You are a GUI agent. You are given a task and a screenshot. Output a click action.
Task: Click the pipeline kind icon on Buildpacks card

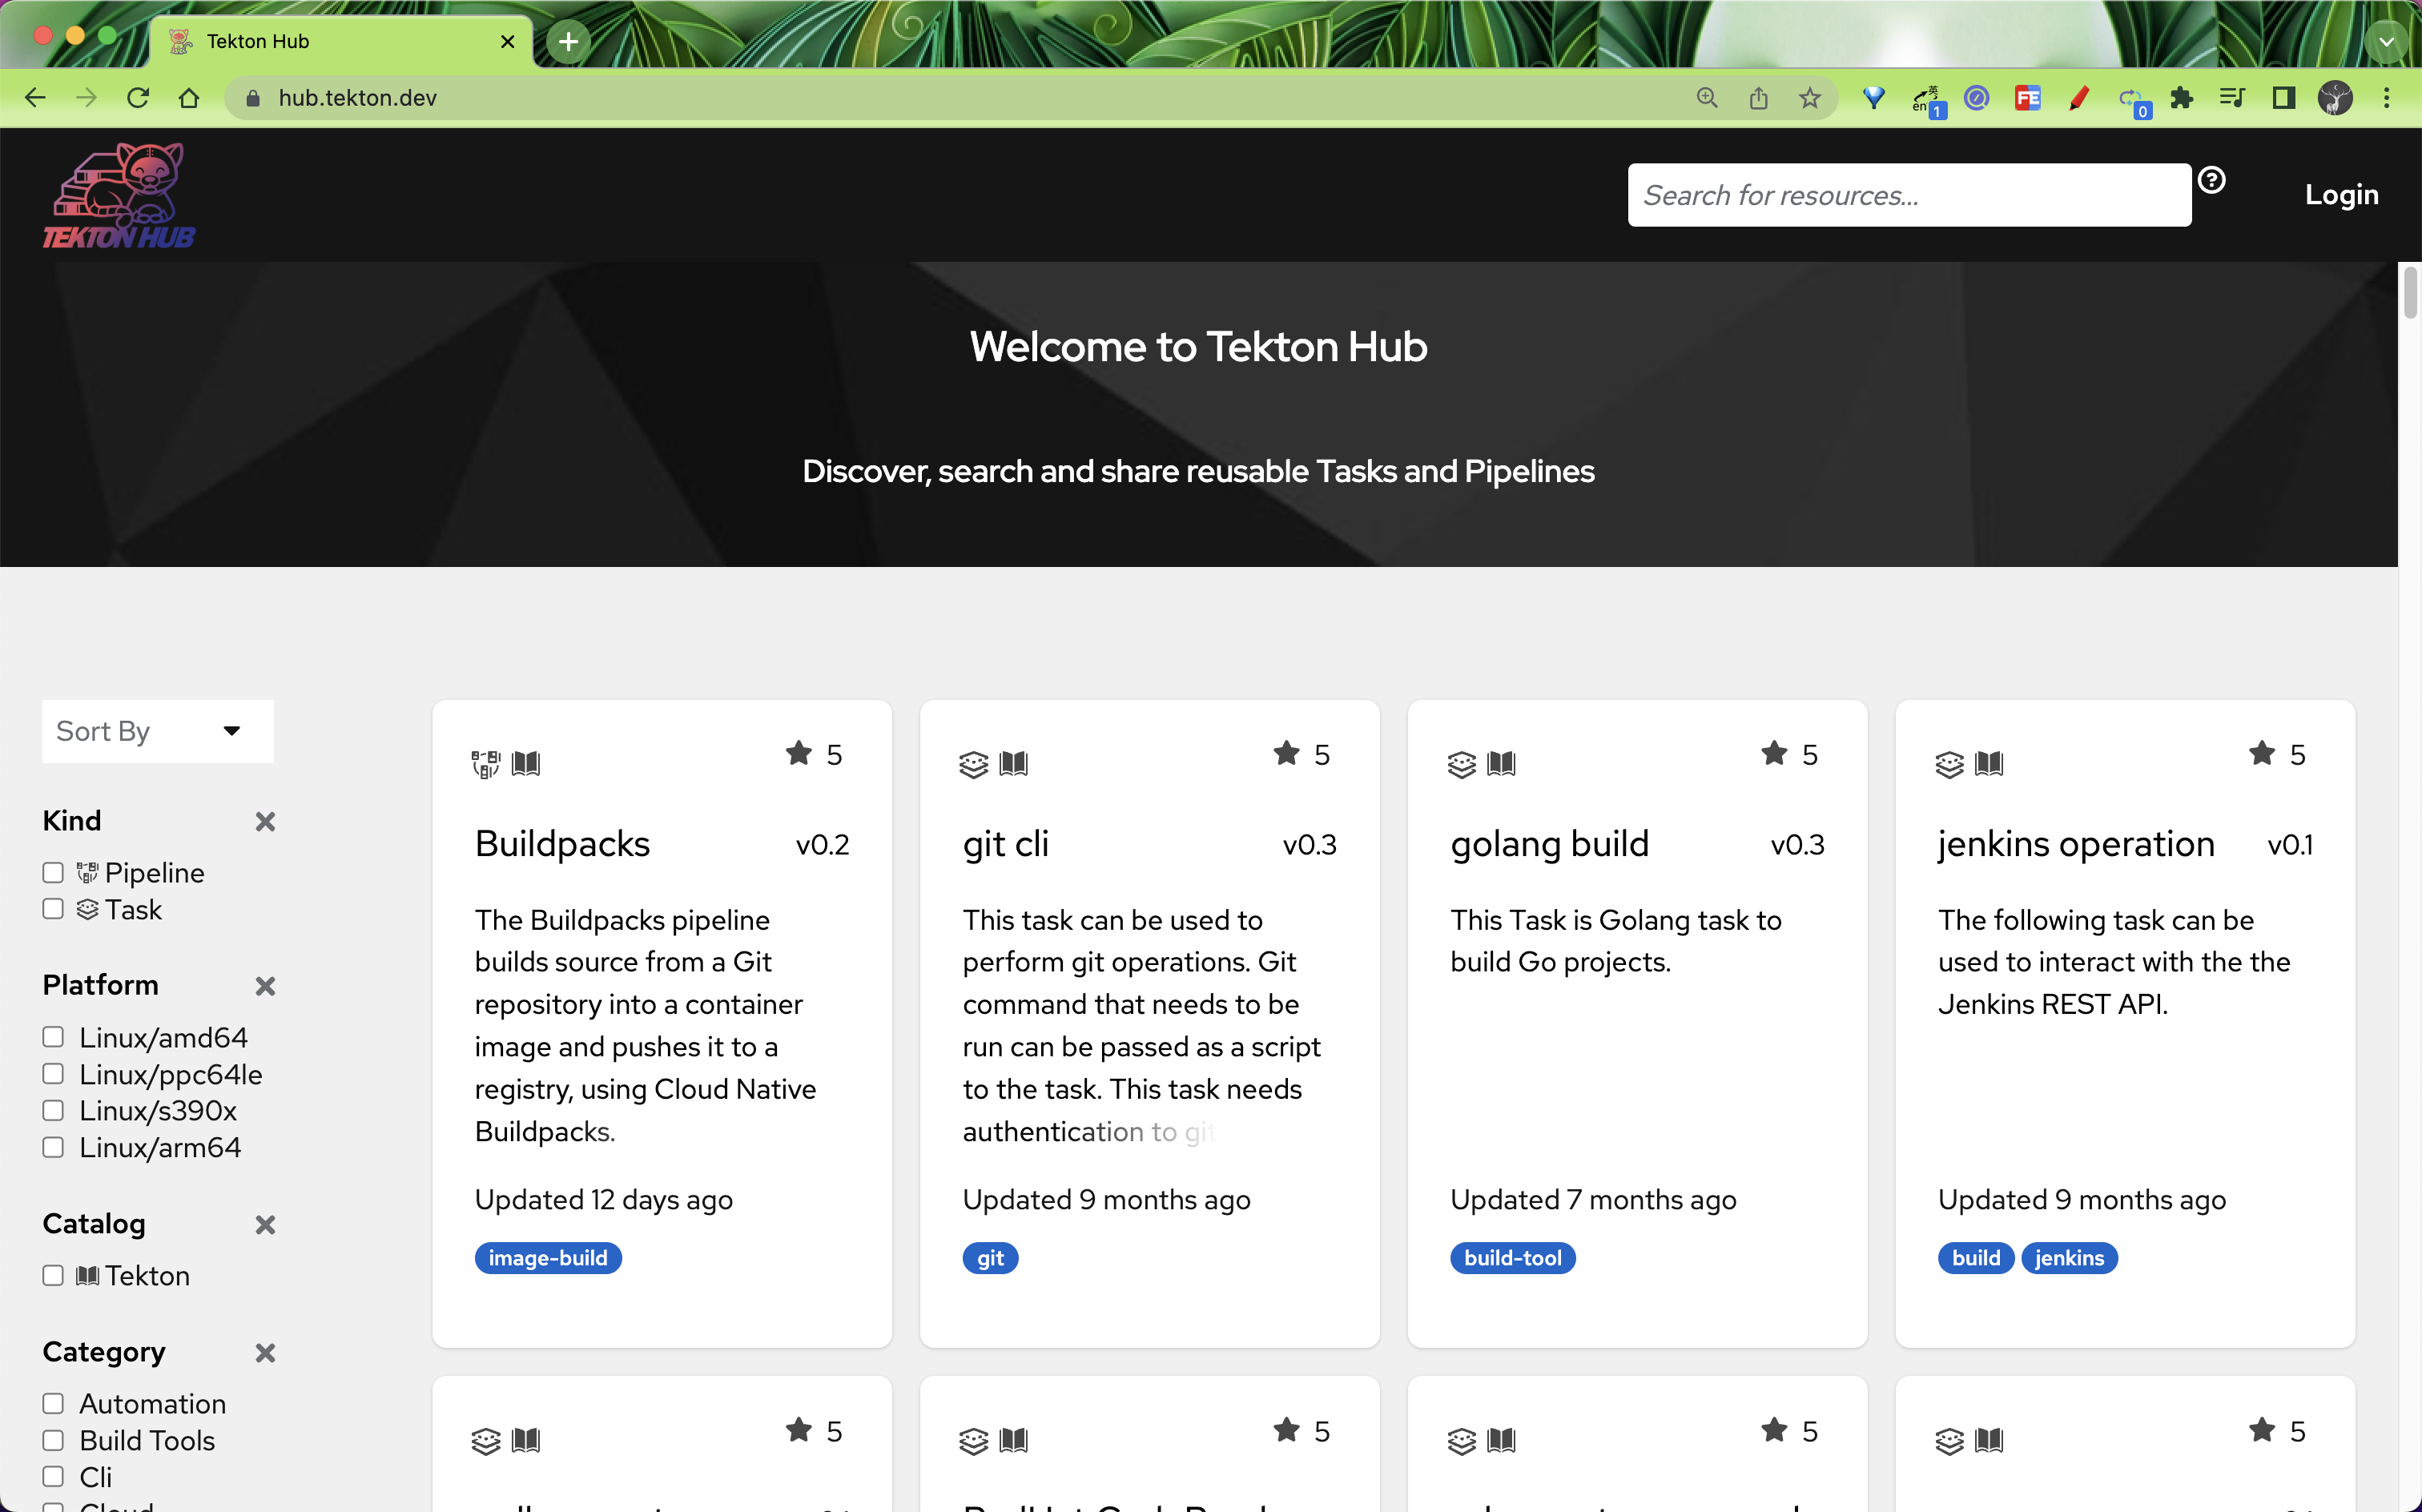[x=486, y=764]
